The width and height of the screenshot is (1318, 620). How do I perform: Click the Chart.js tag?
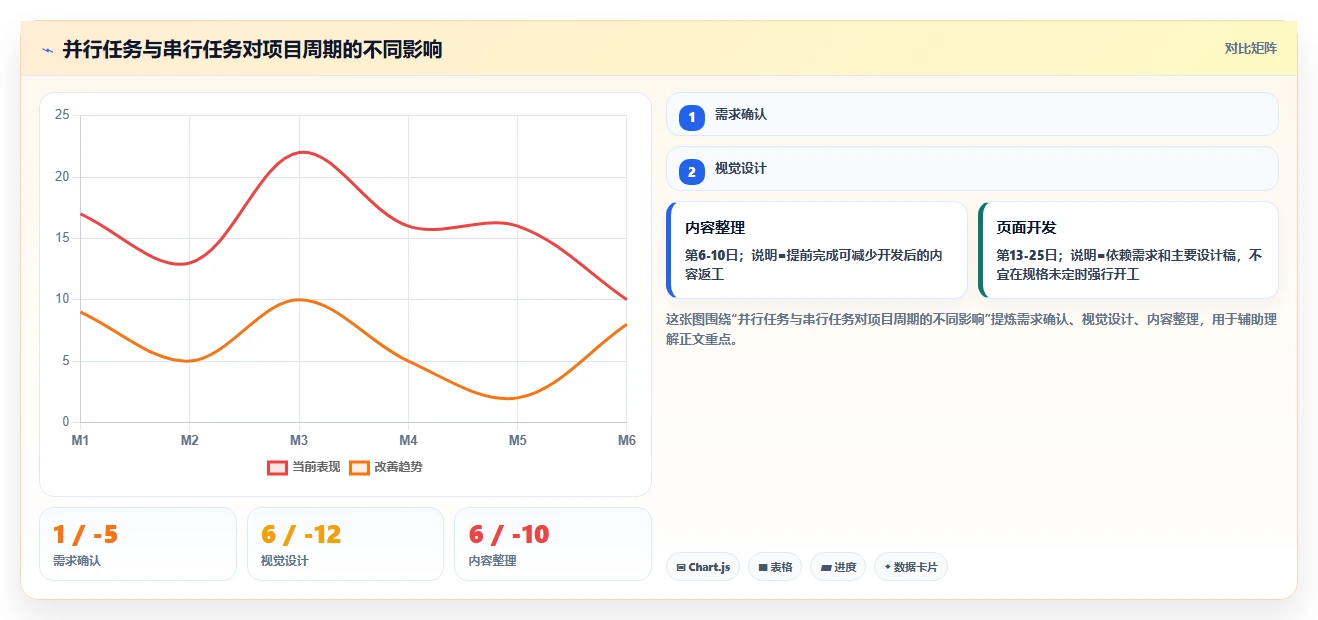pos(703,567)
